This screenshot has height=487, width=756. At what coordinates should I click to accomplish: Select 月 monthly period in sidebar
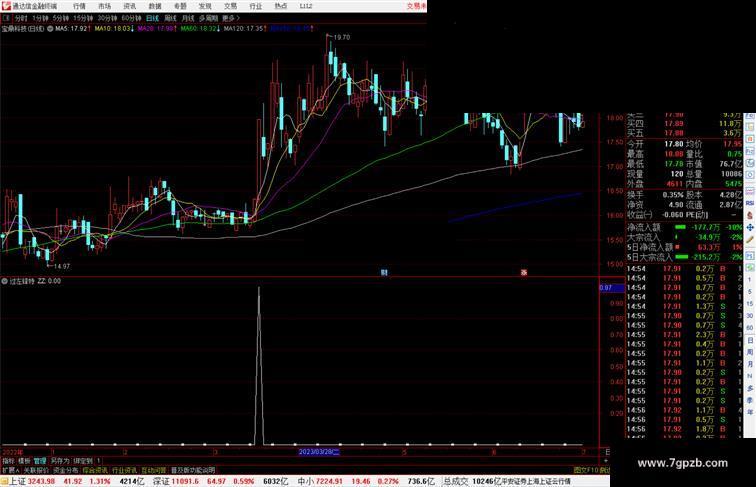click(750, 364)
